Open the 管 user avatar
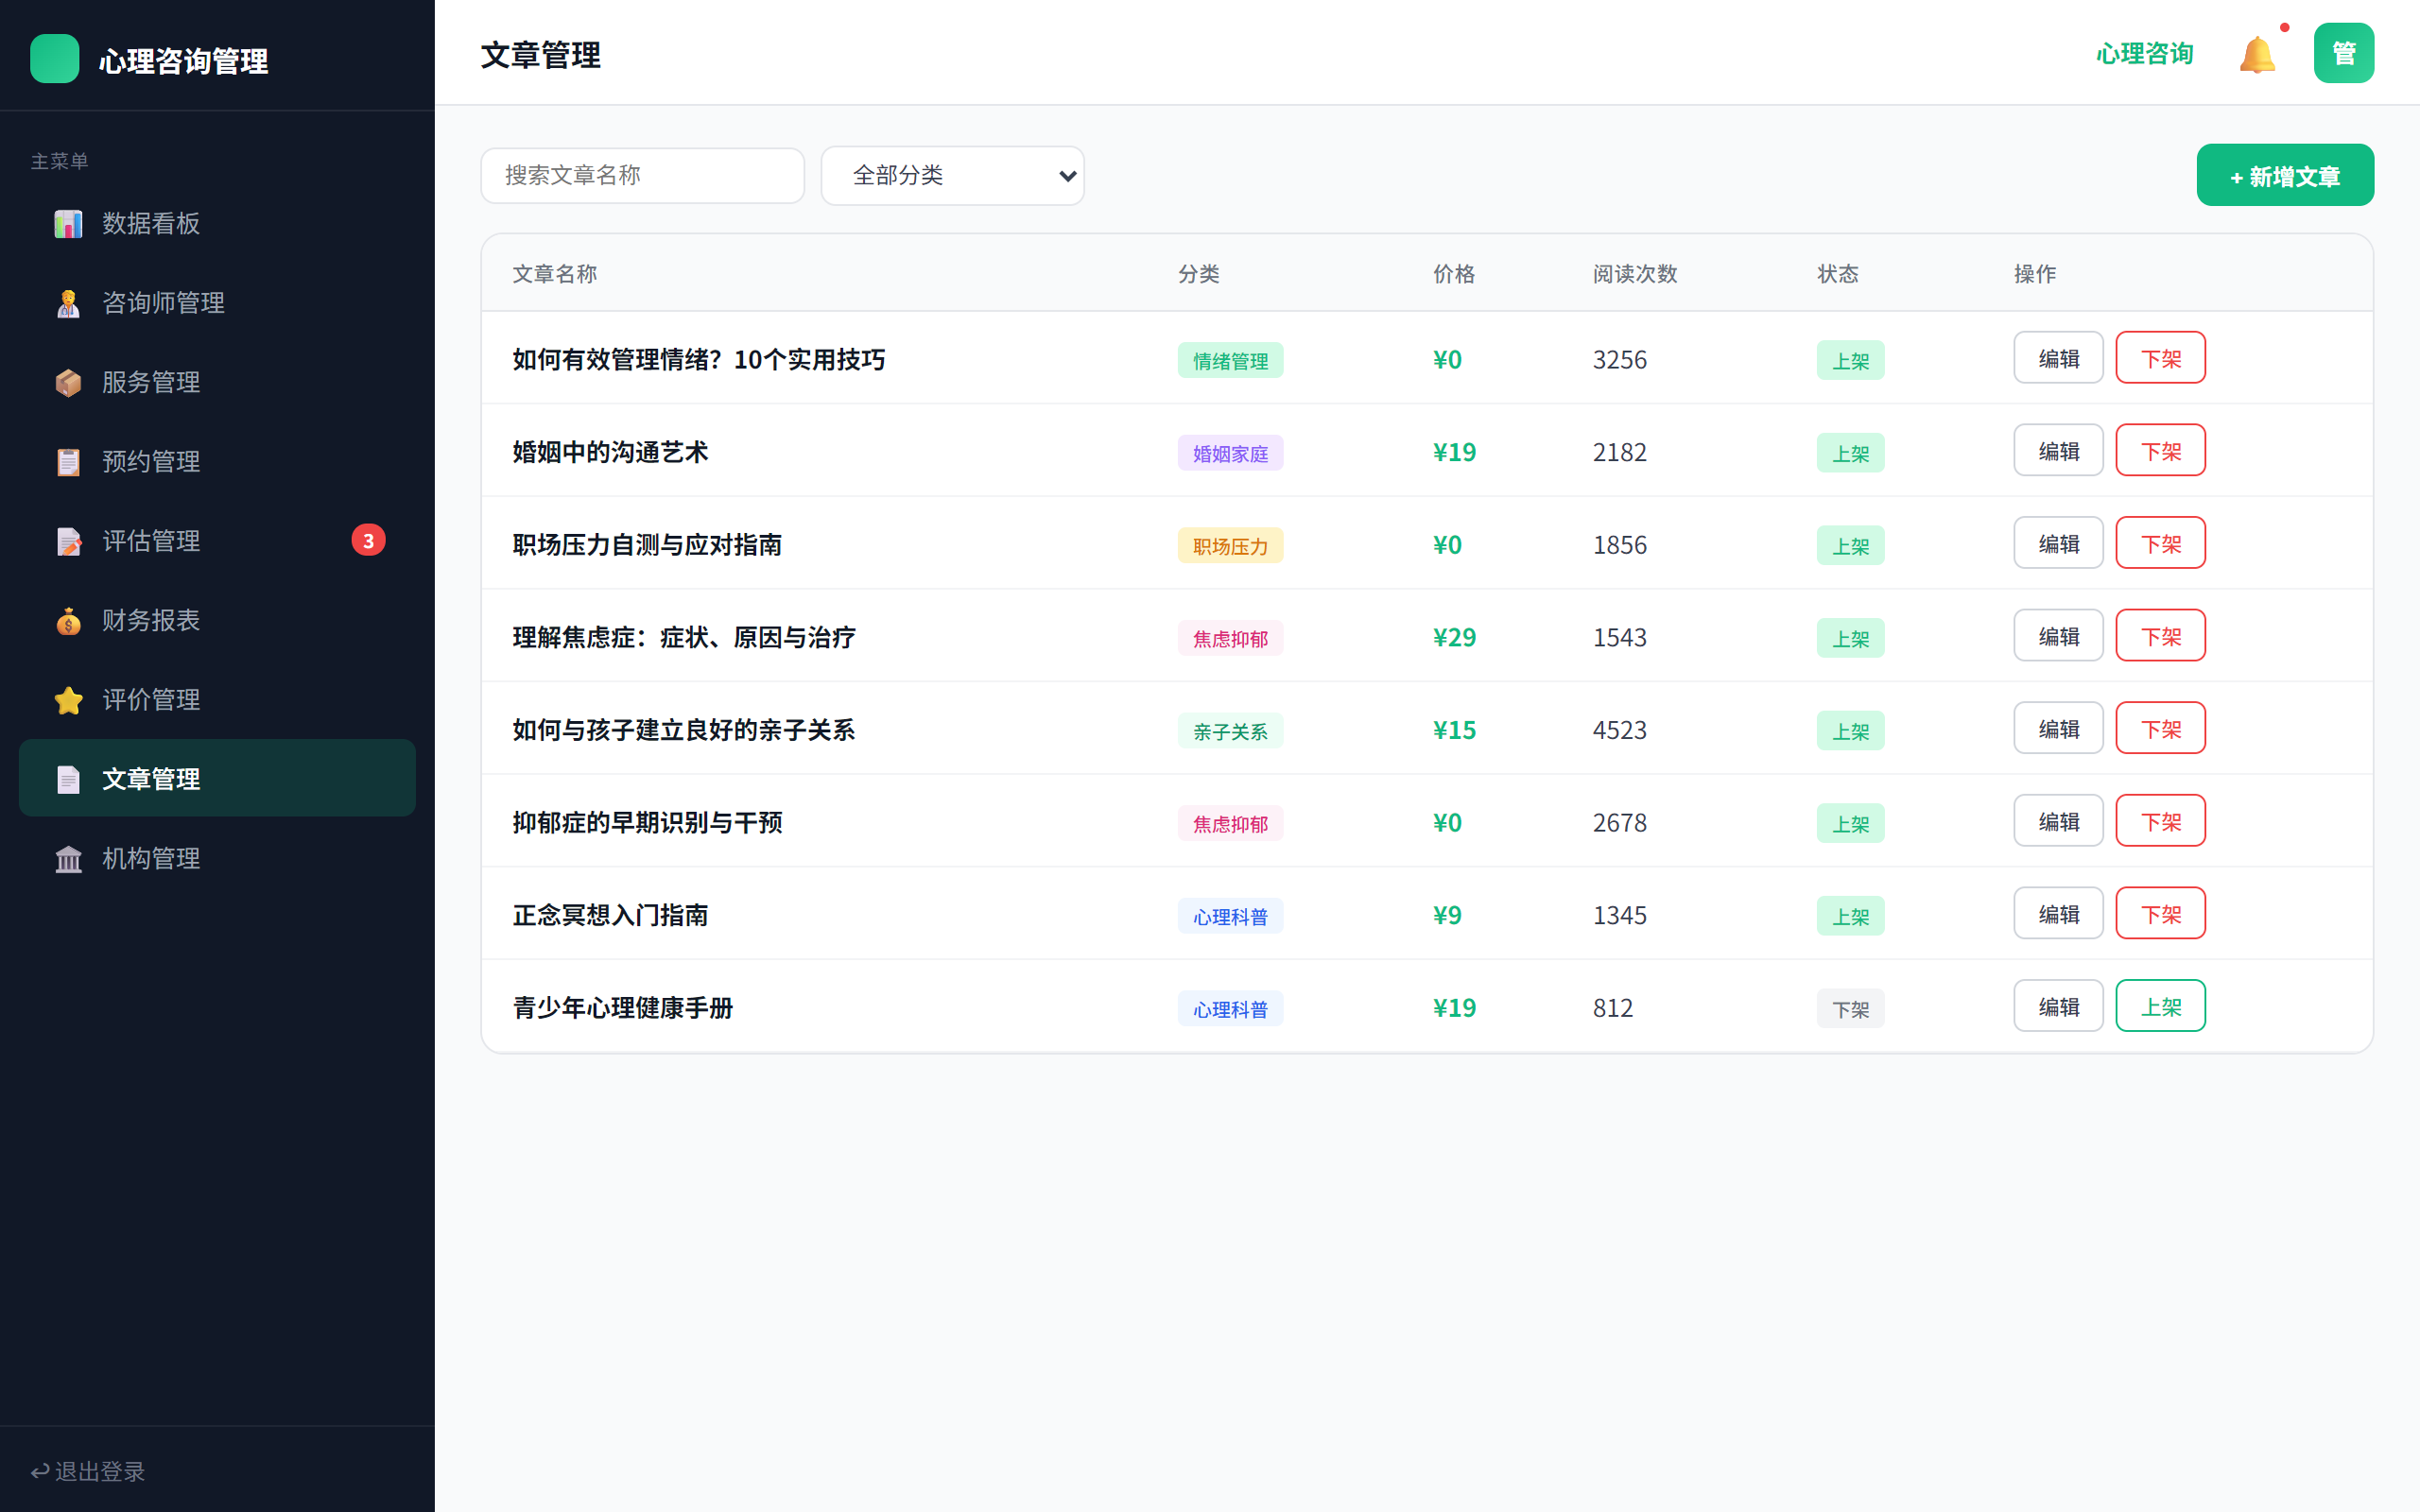 (x=2343, y=53)
